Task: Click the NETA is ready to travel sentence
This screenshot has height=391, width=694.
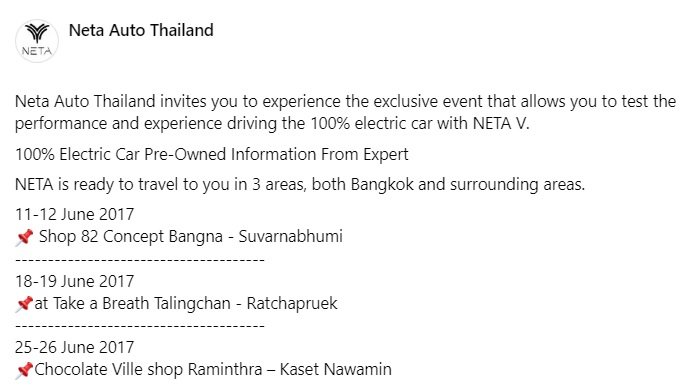Action: point(300,184)
